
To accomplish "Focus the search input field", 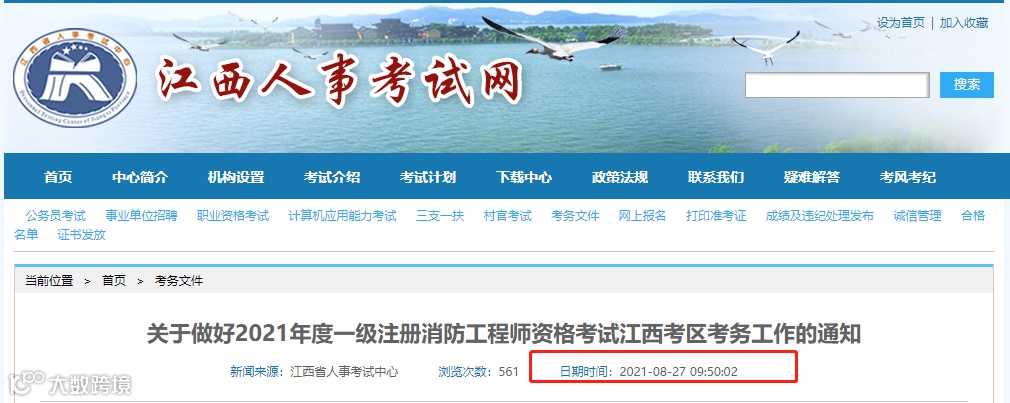I will 837,85.
